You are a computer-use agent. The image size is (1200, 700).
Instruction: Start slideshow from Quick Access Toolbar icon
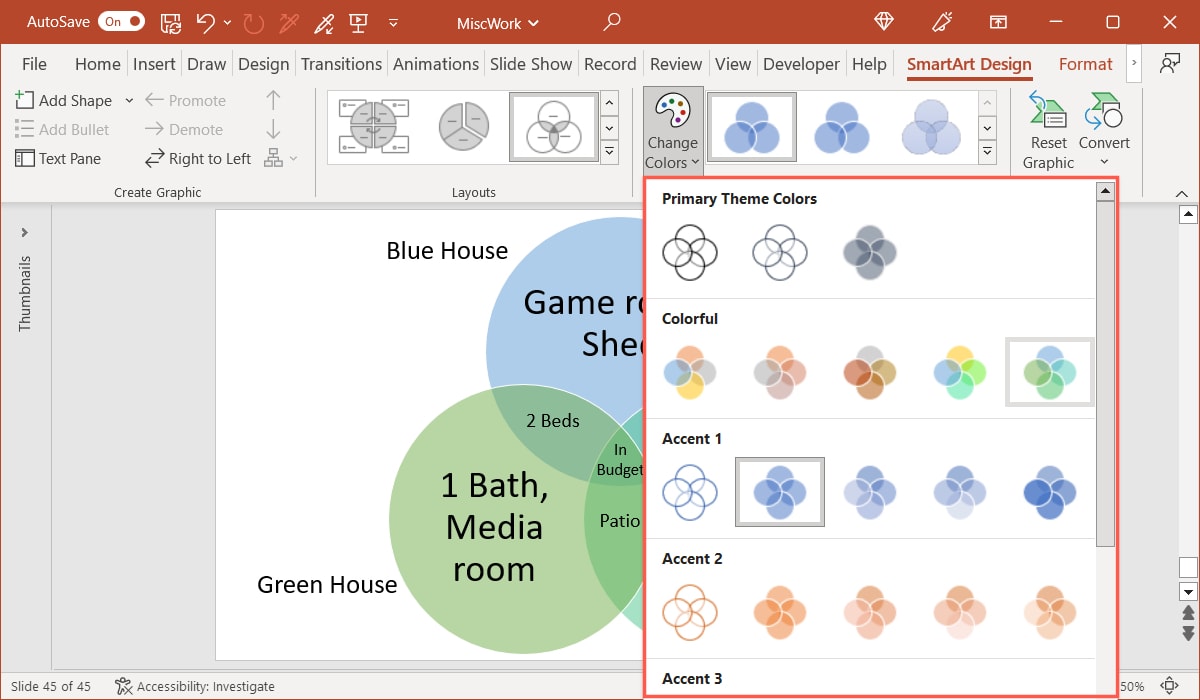356,22
